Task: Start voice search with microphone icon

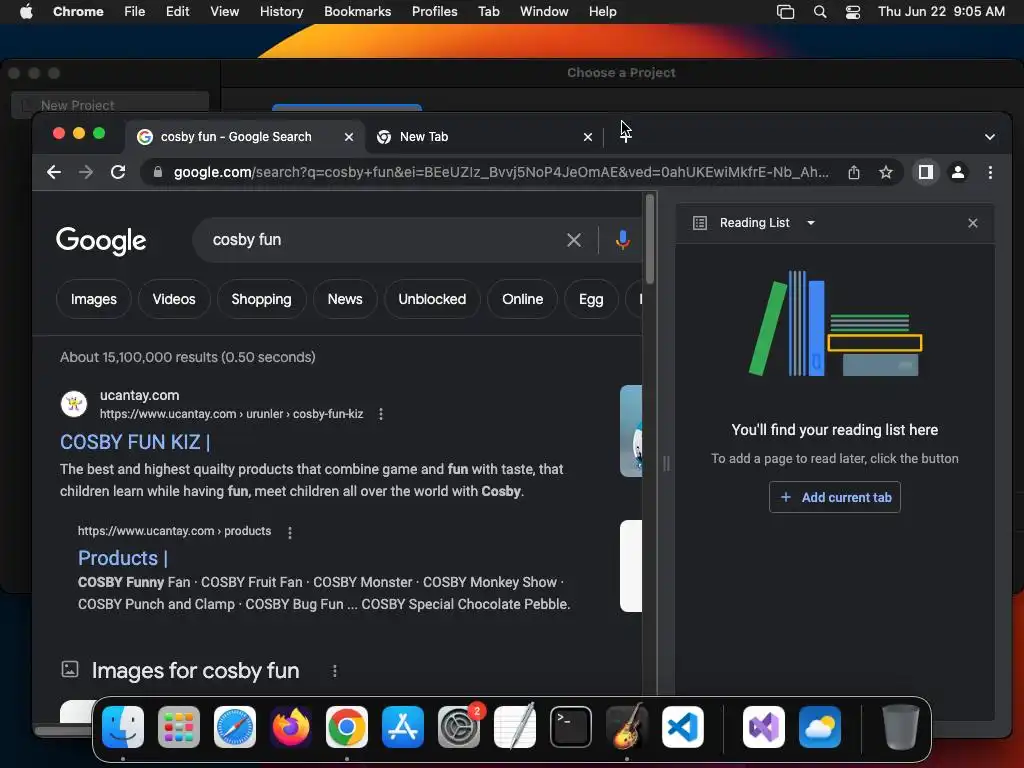Action: point(622,240)
